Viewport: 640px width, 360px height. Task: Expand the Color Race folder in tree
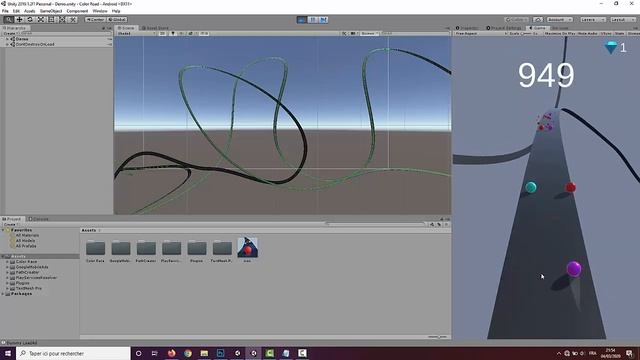[x=7, y=262]
